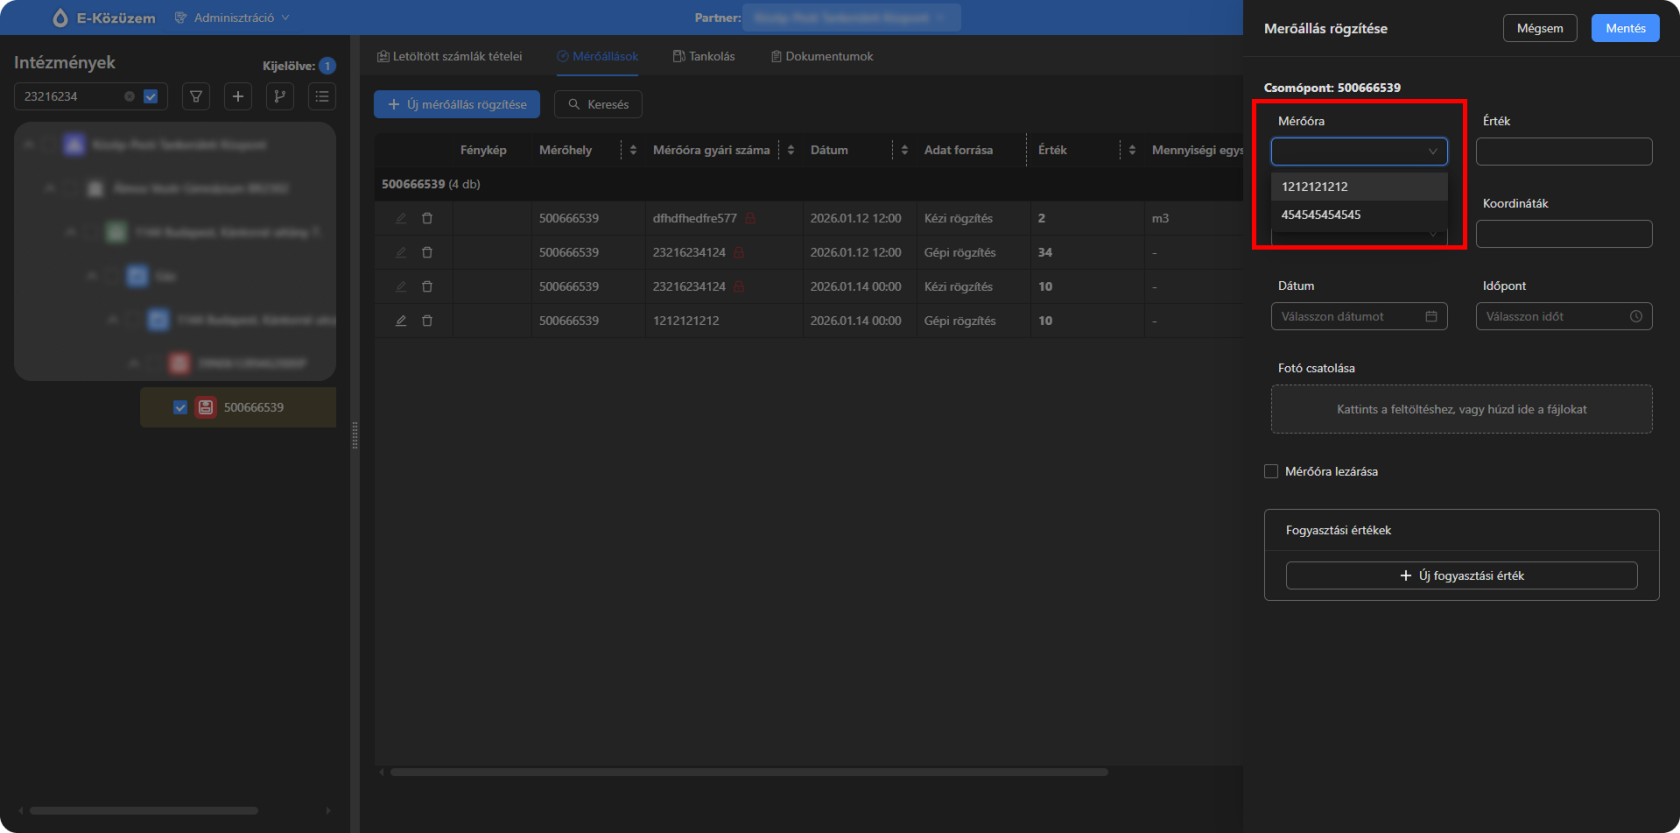Edit the 1212121212 meter reading row
The image size is (1680, 833).
click(x=401, y=321)
